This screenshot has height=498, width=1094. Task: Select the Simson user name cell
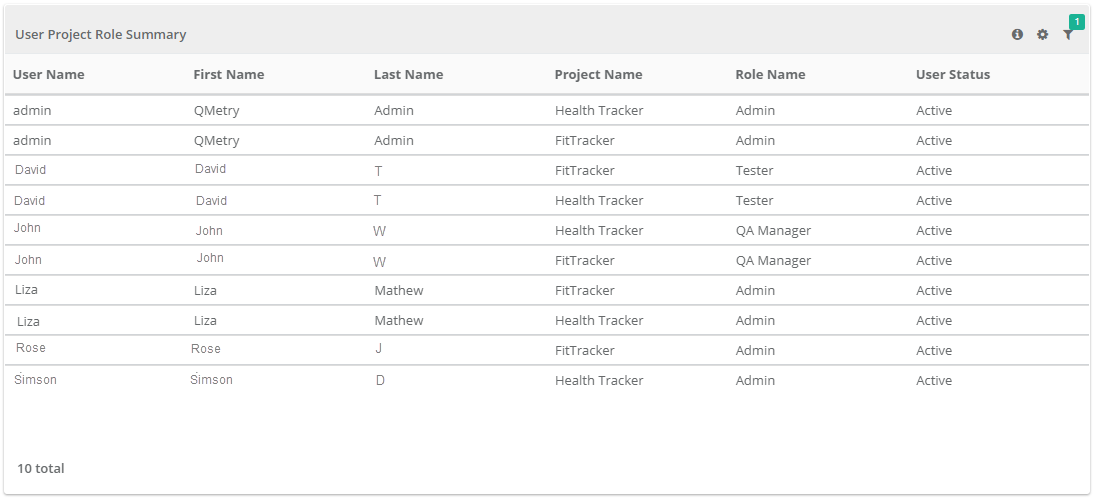[x=36, y=380]
